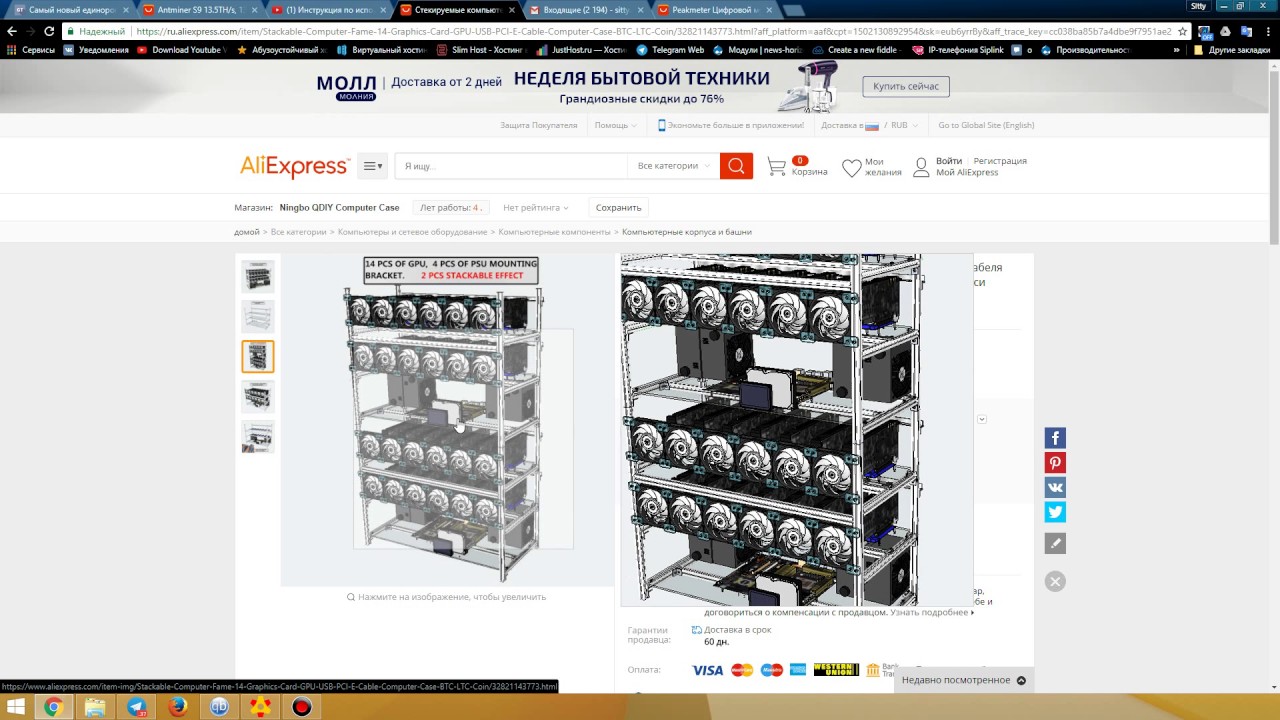Image resolution: width=1280 pixels, height=720 pixels.
Task: Click the Western Union payment logo
Action: coord(836,670)
